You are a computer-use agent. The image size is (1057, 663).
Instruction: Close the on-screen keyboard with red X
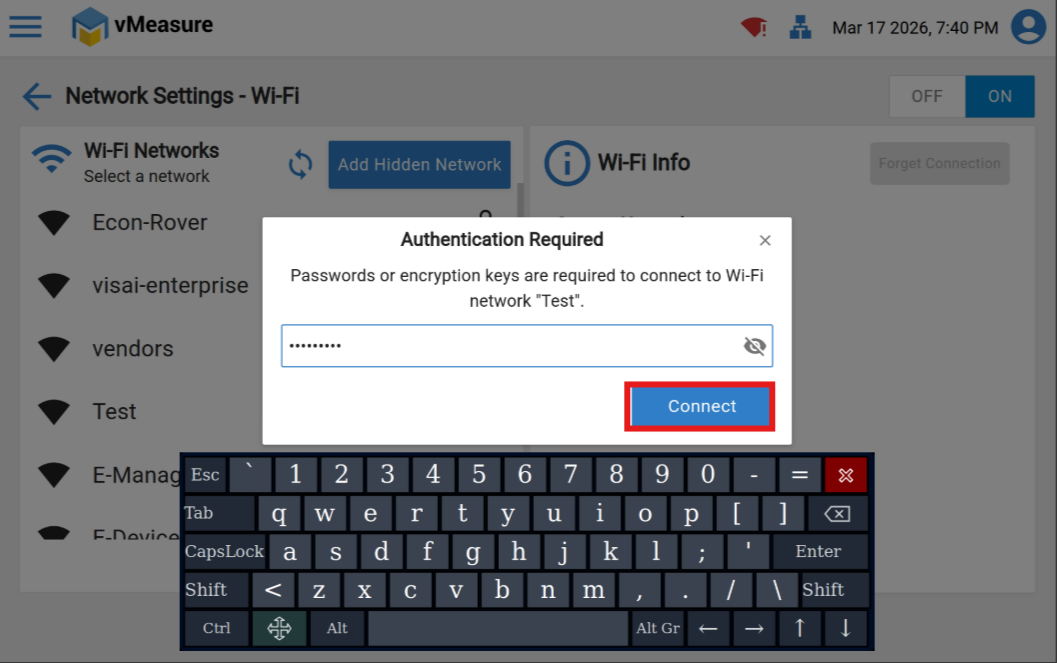pyautogui.click(x=845, y=475)
